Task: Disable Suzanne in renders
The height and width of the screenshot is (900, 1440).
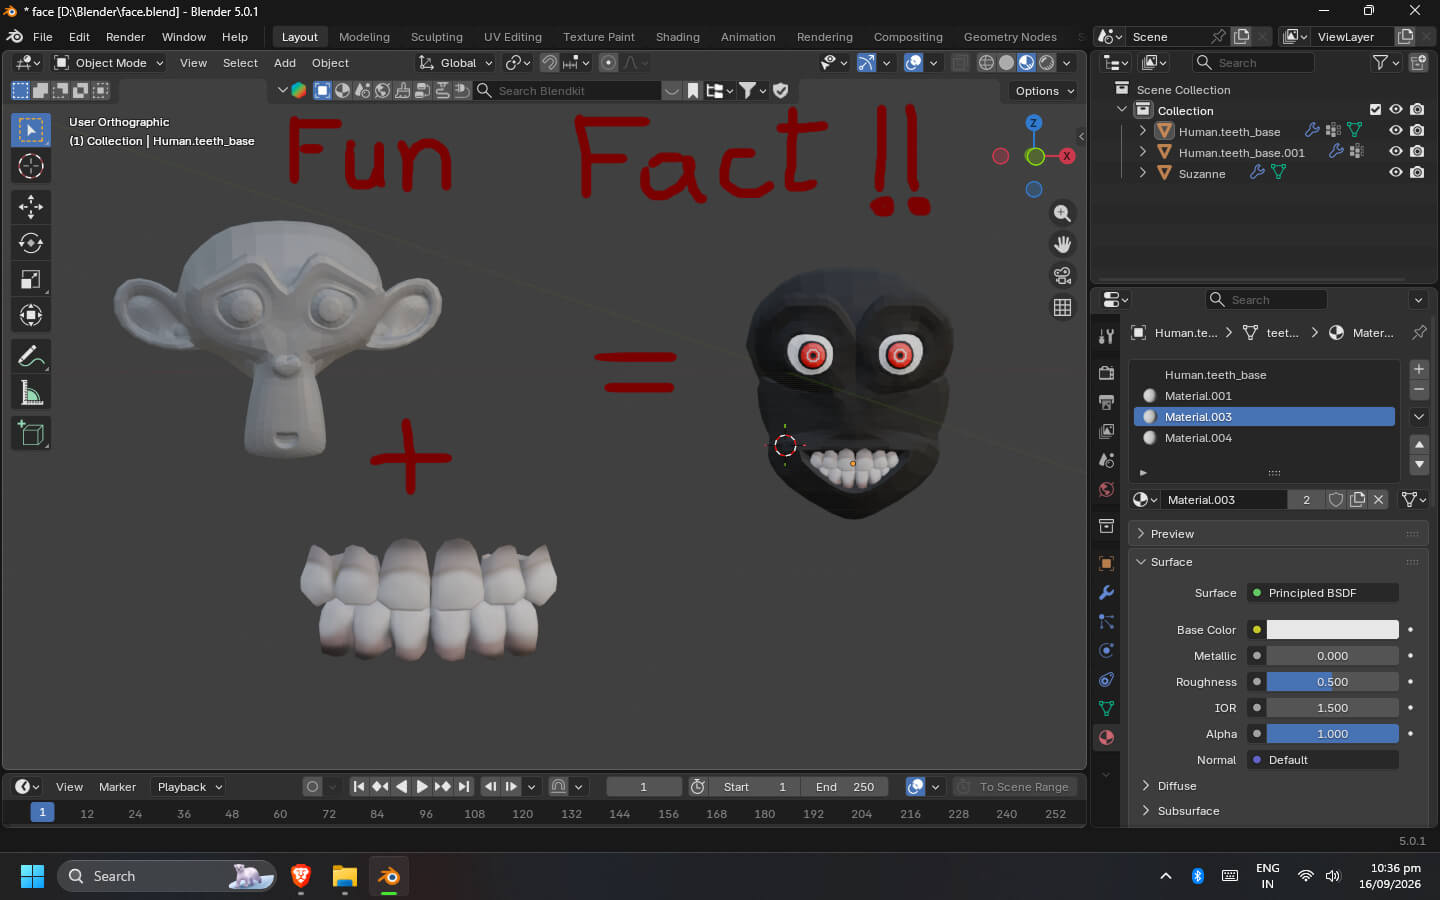Action: point(1417,172)
